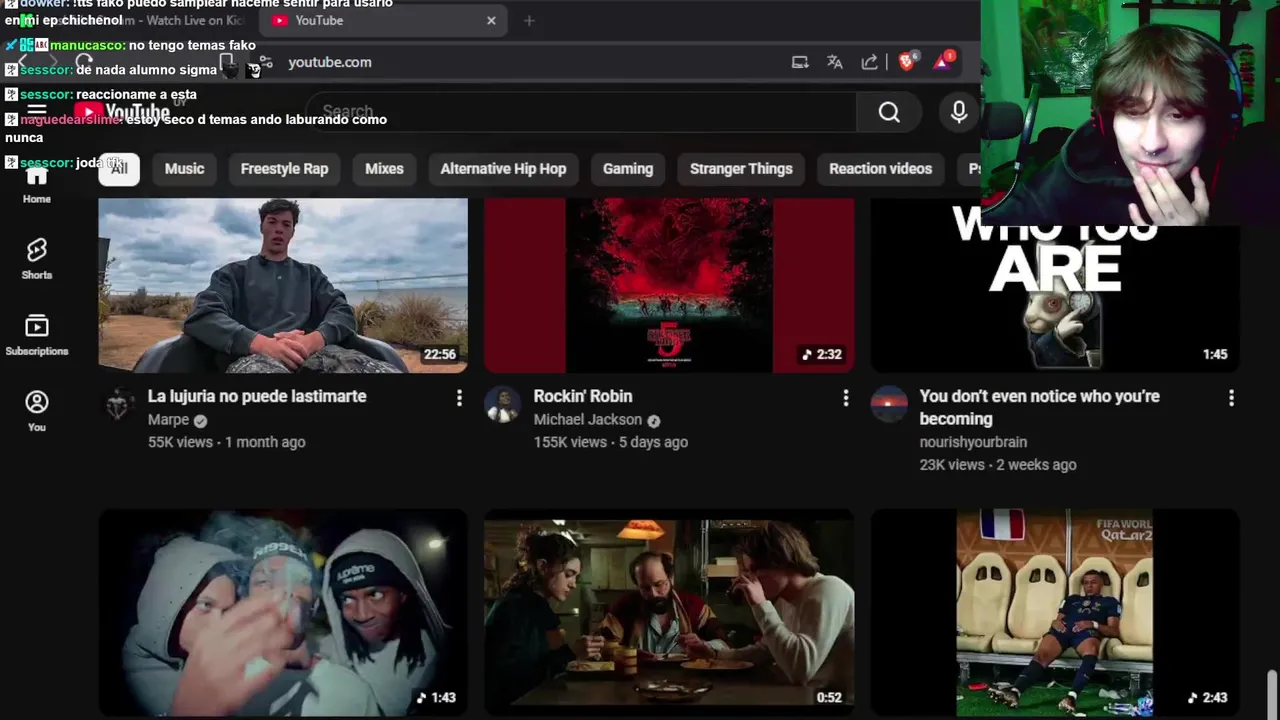Click the translate page icon

tap(835, 62)
